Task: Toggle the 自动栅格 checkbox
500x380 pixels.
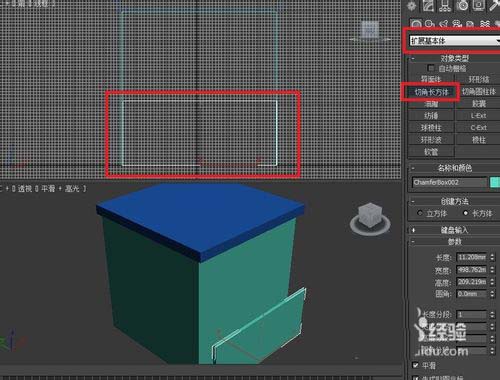Action: 431,68
